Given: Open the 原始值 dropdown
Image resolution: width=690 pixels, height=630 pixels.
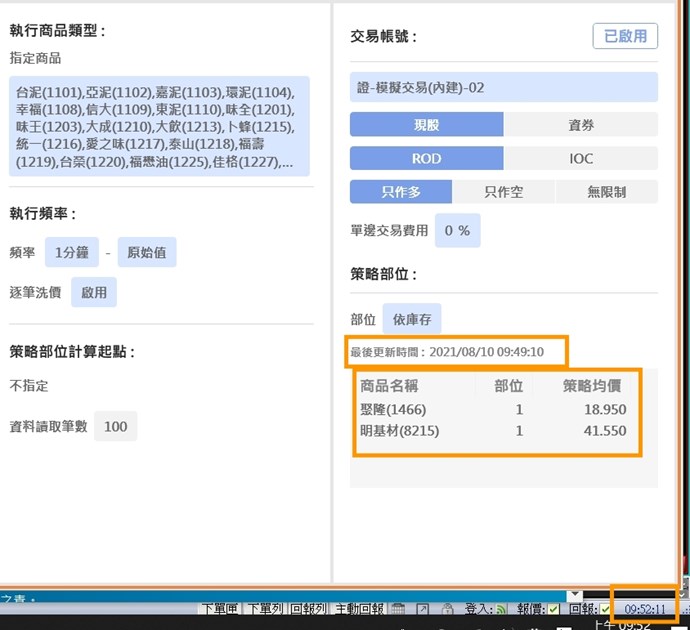Looking at the screenshot, I should click(147, 253).
